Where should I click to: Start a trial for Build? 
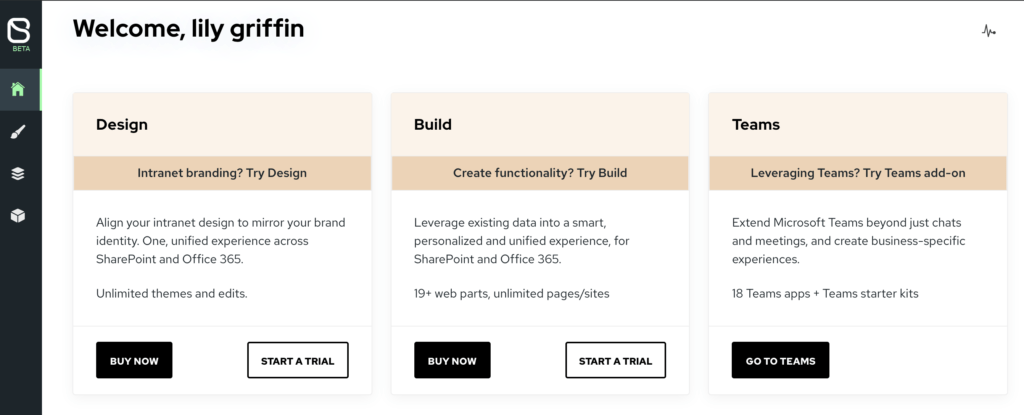click(615, 360)
